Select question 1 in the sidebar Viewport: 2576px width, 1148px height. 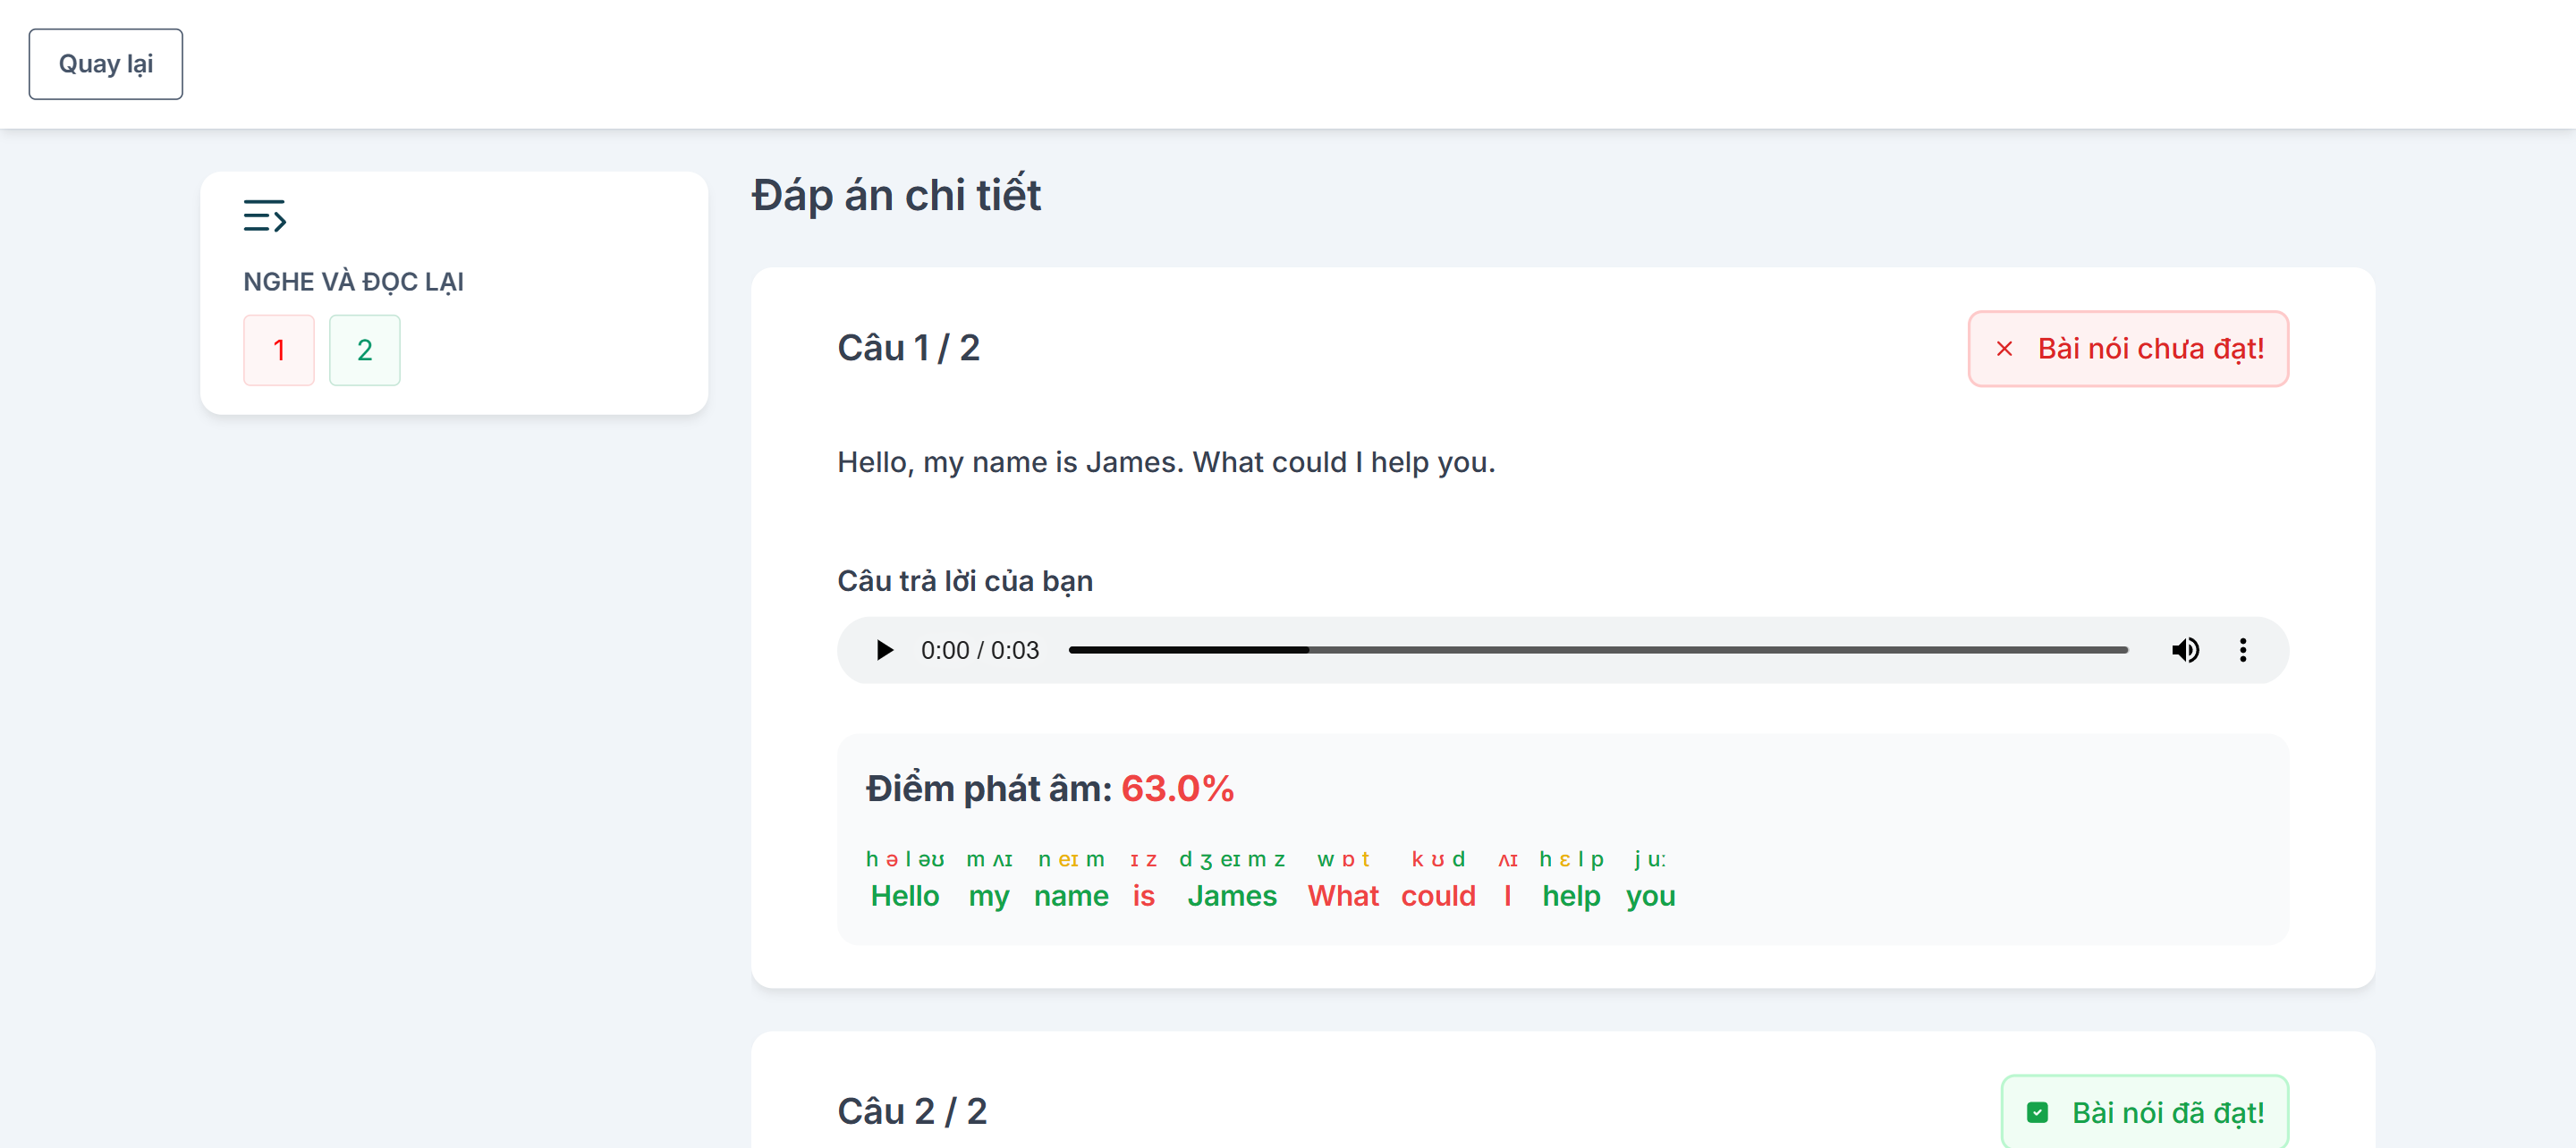pyautogui.click(x=279, y=350)
